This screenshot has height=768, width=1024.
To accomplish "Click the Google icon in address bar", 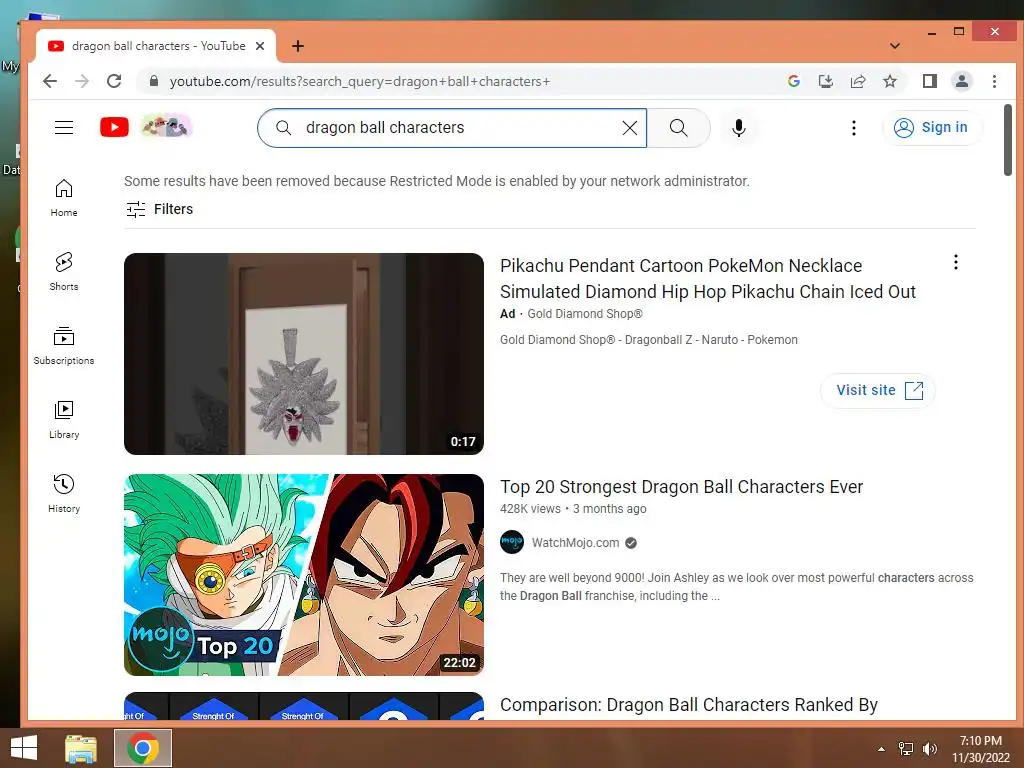I will click(x=794, y=81).
